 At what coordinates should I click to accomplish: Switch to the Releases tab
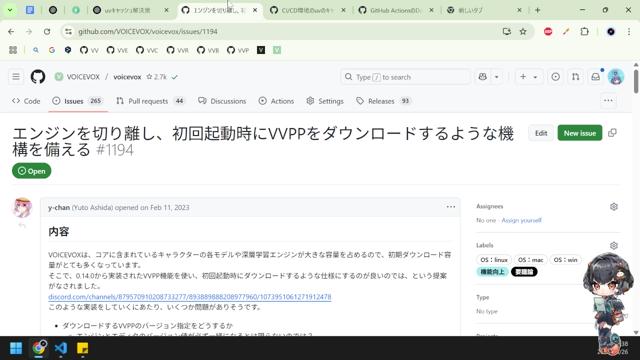tap(383, 101)
